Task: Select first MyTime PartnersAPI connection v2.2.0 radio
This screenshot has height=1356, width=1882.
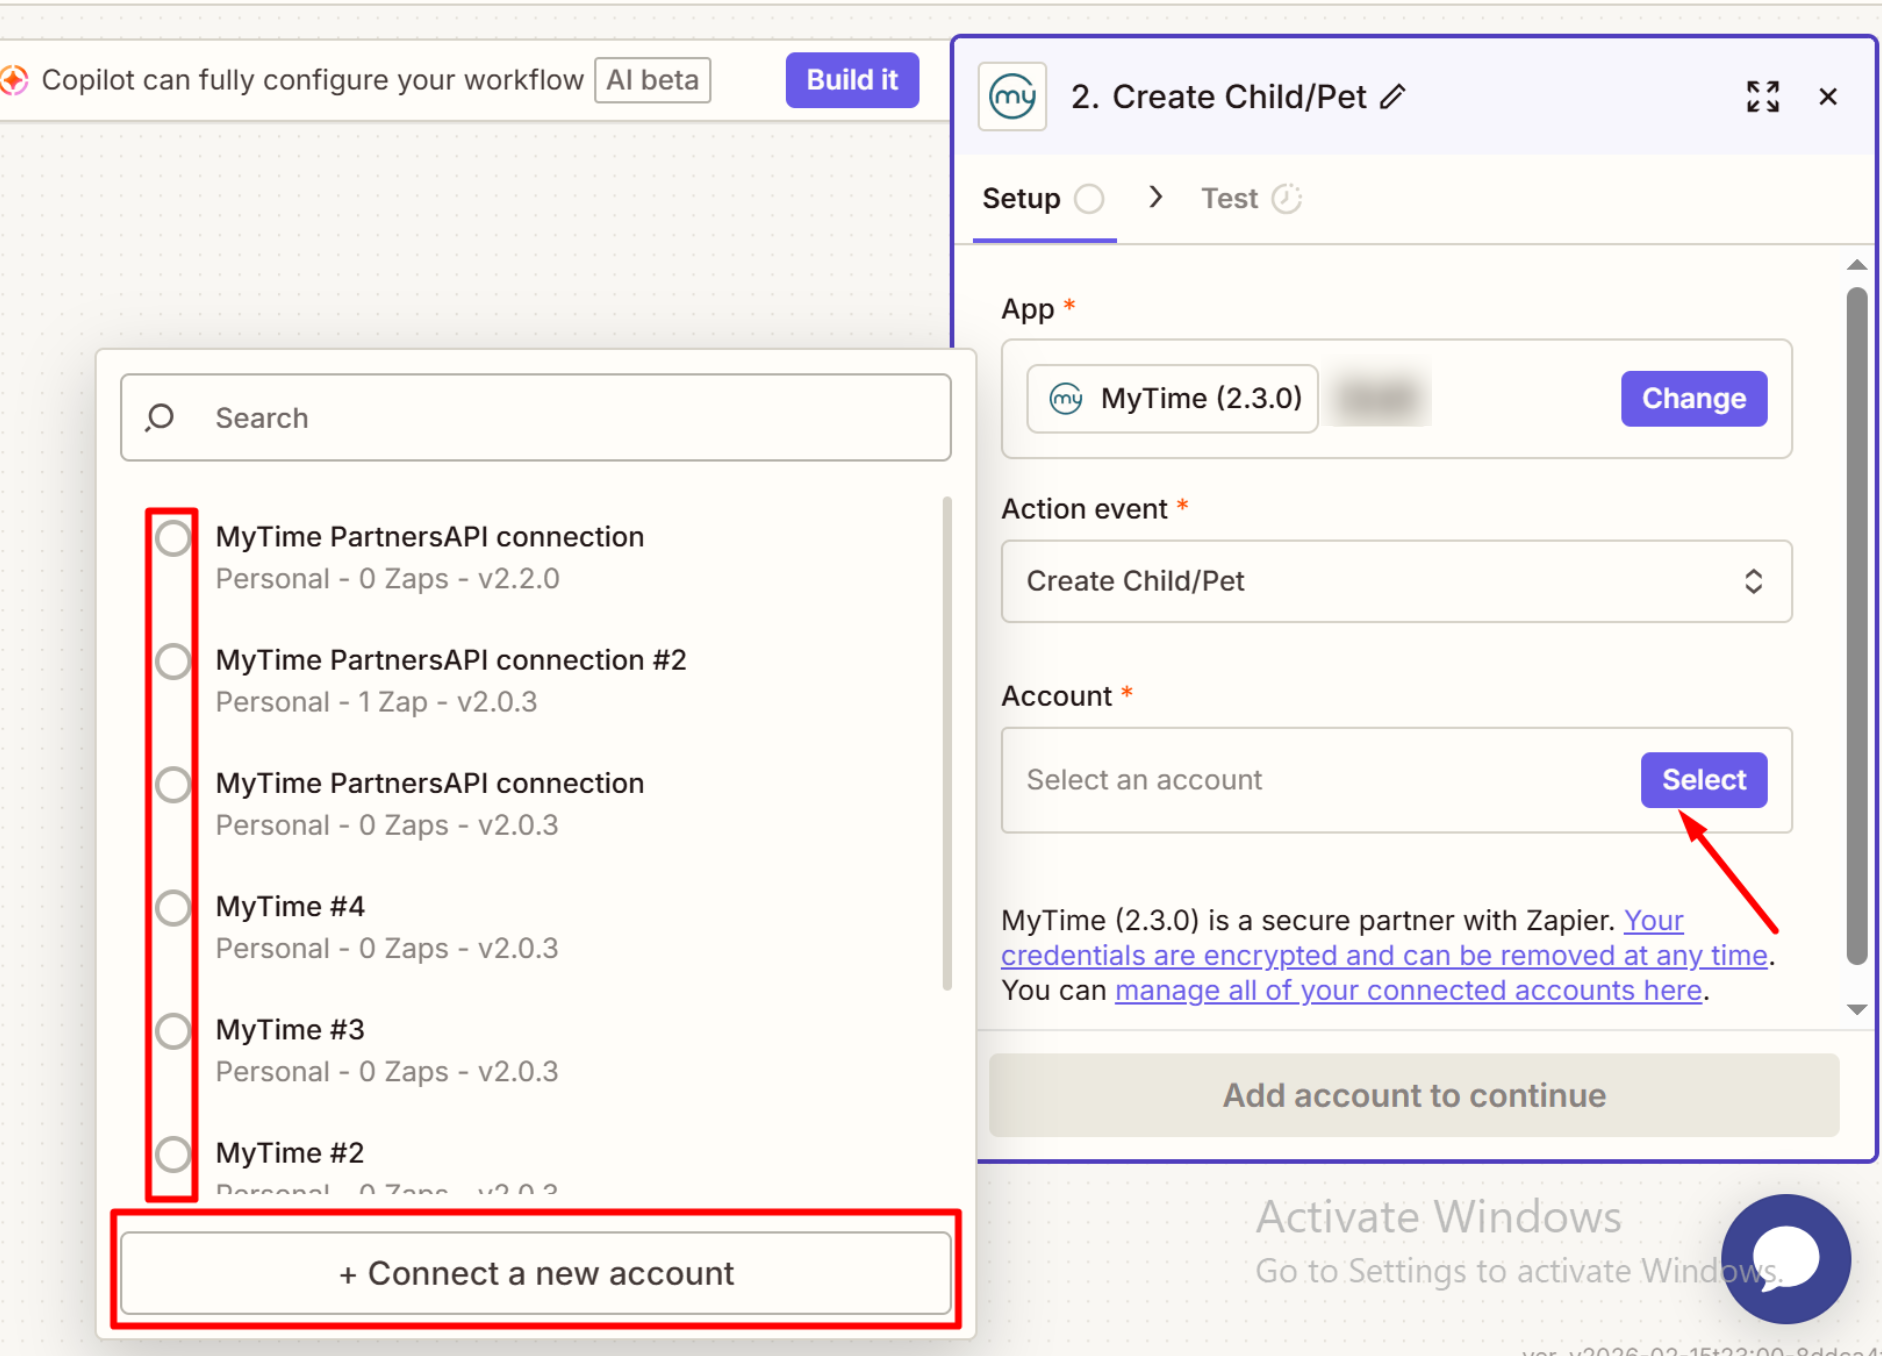Action: [173, 538]
